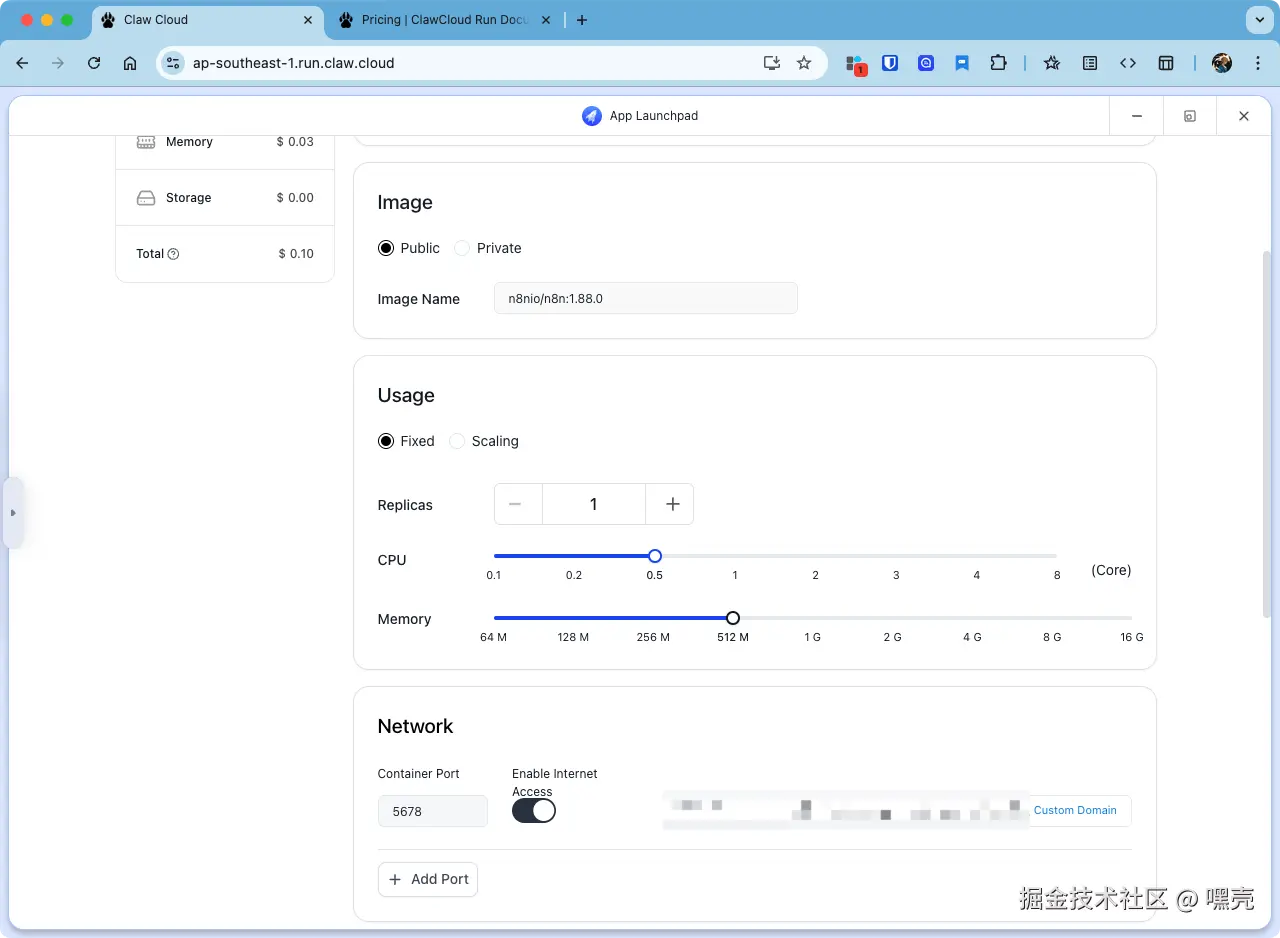Click the Storage cost value $ 0.00
Image resolution: width=1280 pixels, height=938 pixels.
pos(295,198)
